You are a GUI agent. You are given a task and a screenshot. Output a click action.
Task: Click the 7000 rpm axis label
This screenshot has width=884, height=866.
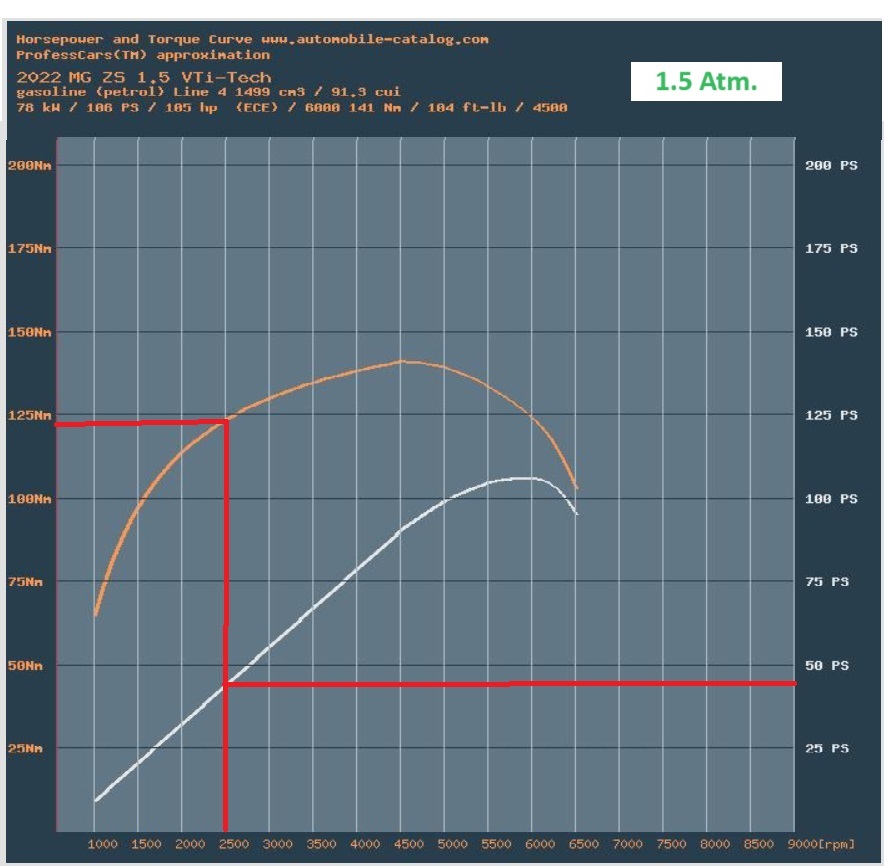[627, 844]
